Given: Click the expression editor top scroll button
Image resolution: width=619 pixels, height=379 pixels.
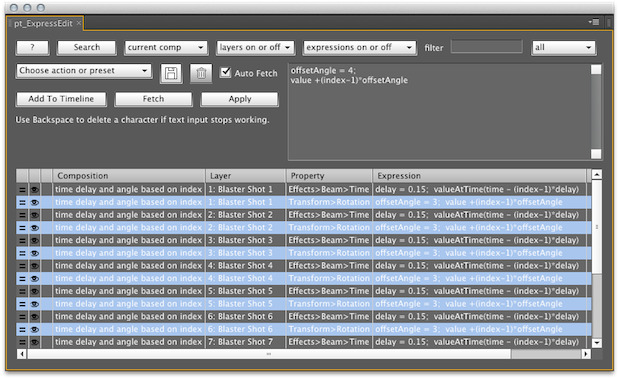Looking at the screenshot, I should [596, 70].
